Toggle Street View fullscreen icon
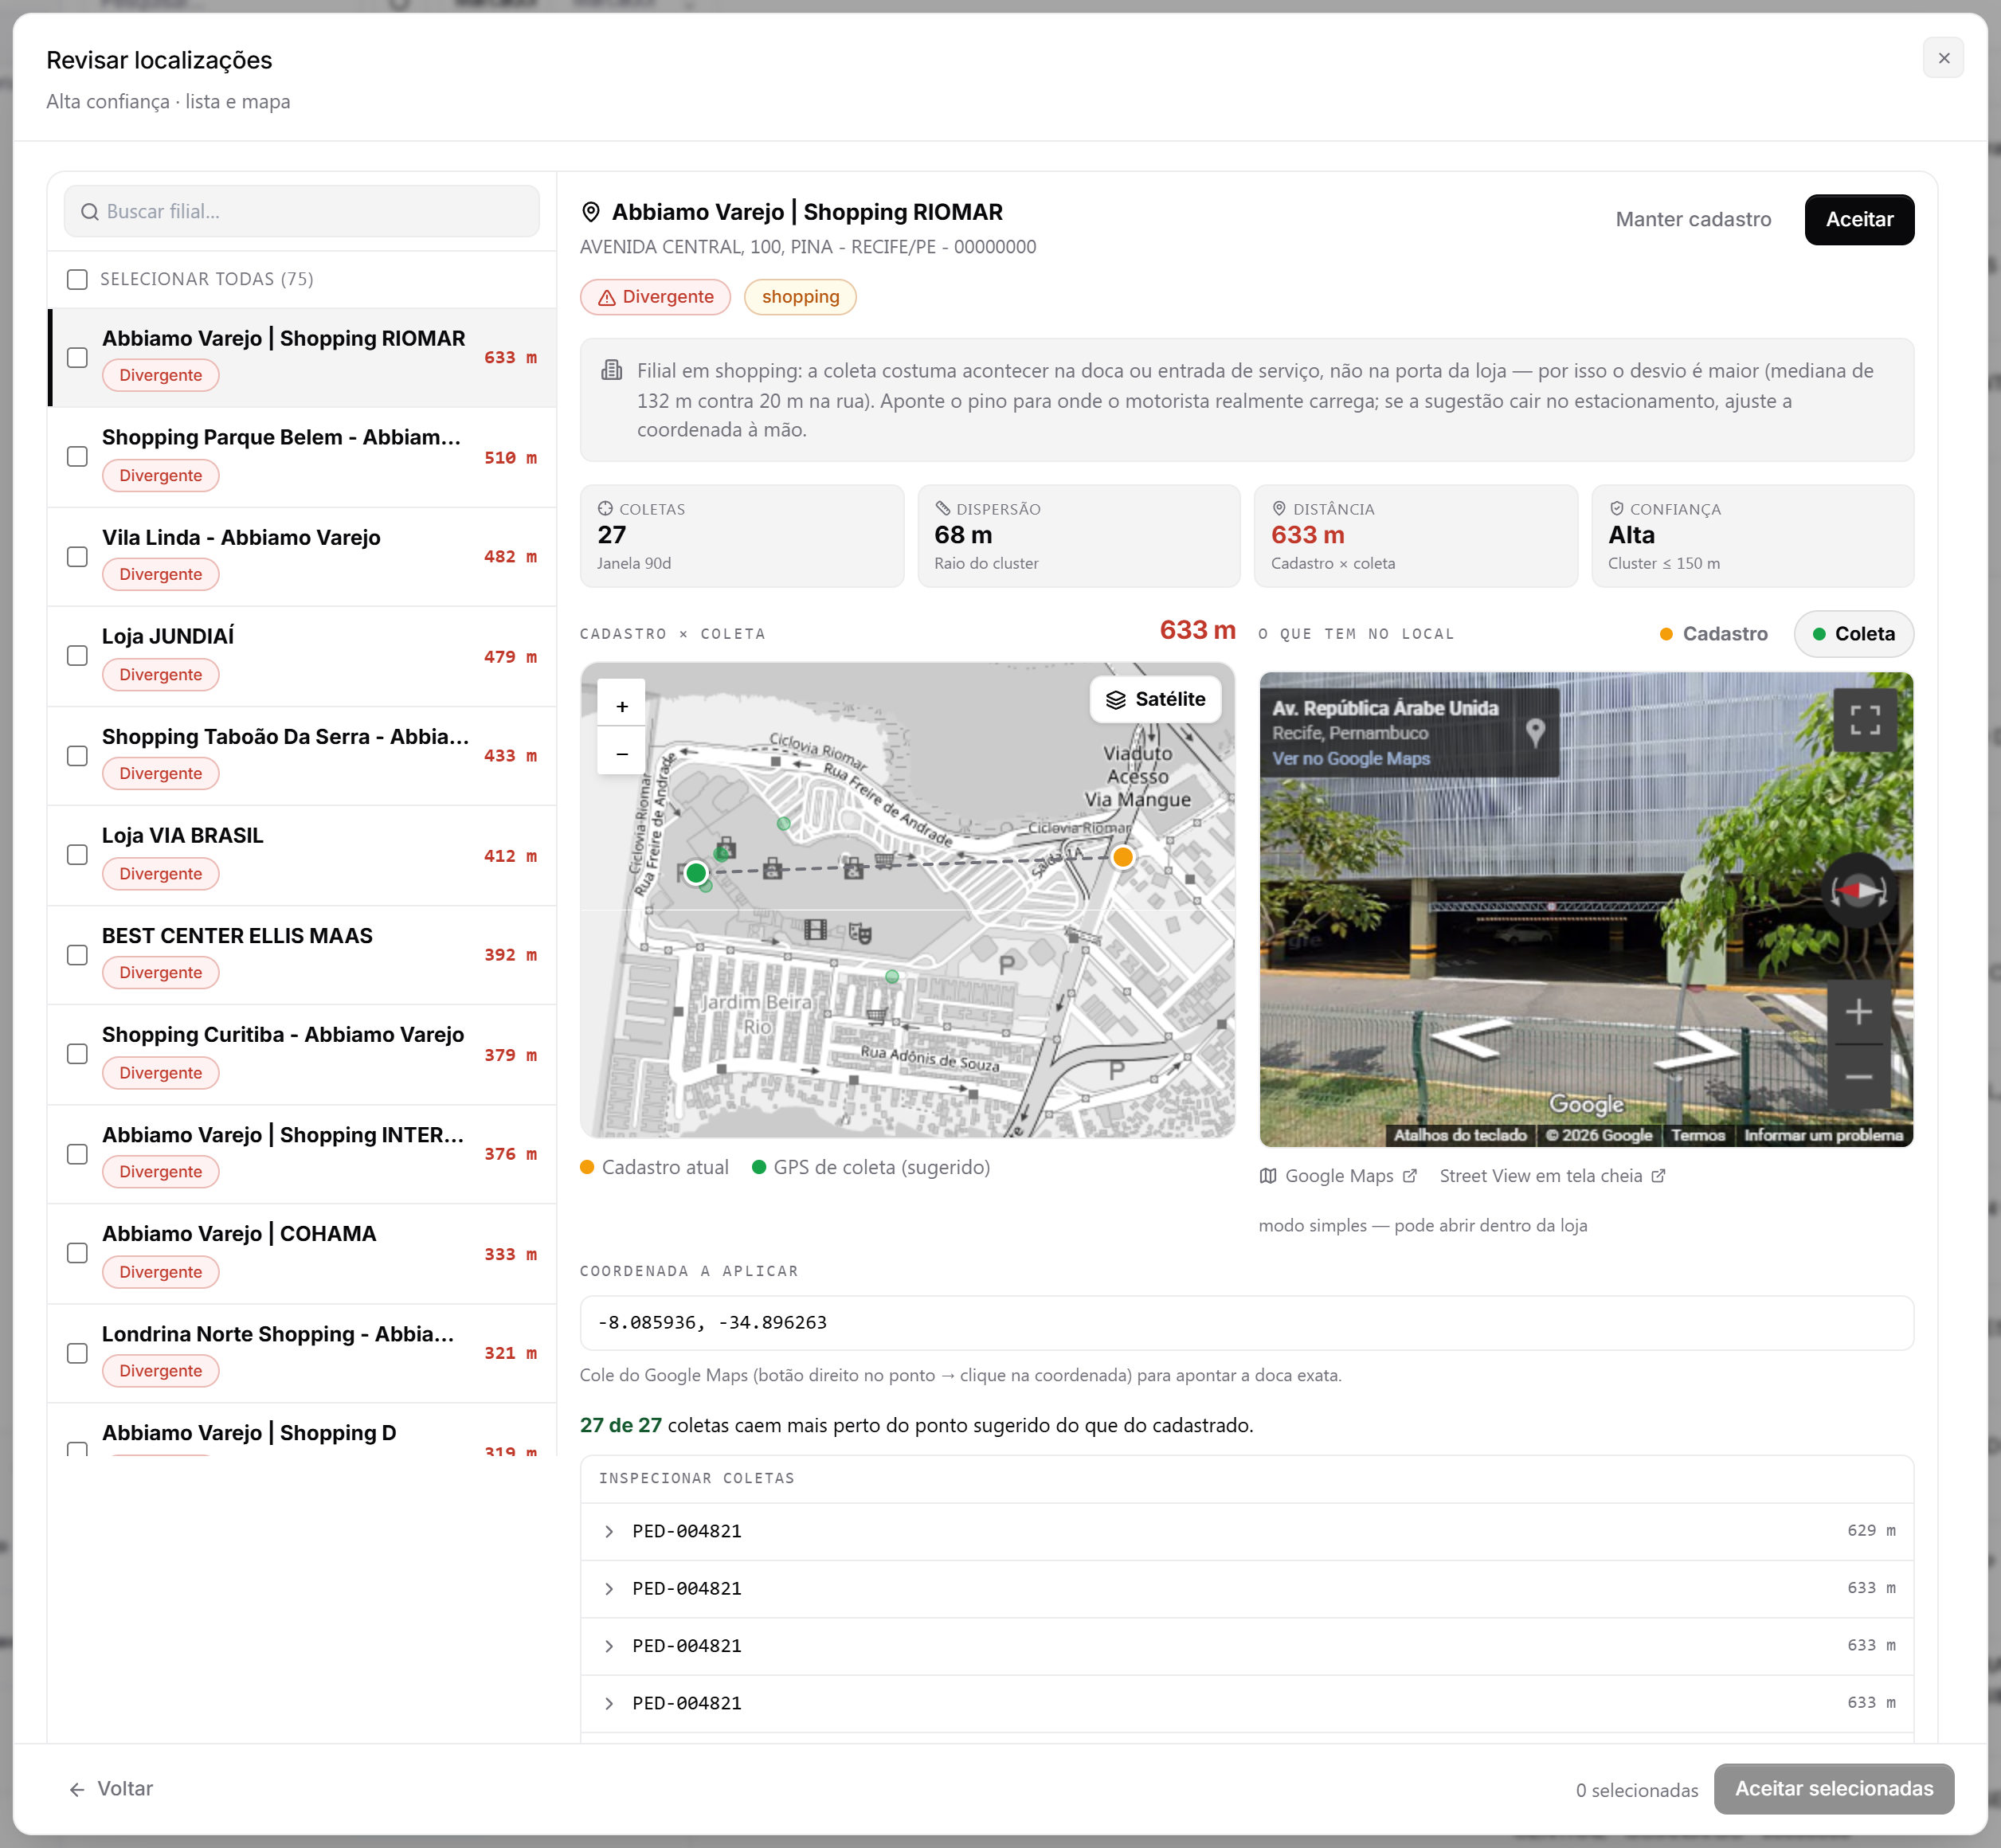 click(x=1865, y=720)
